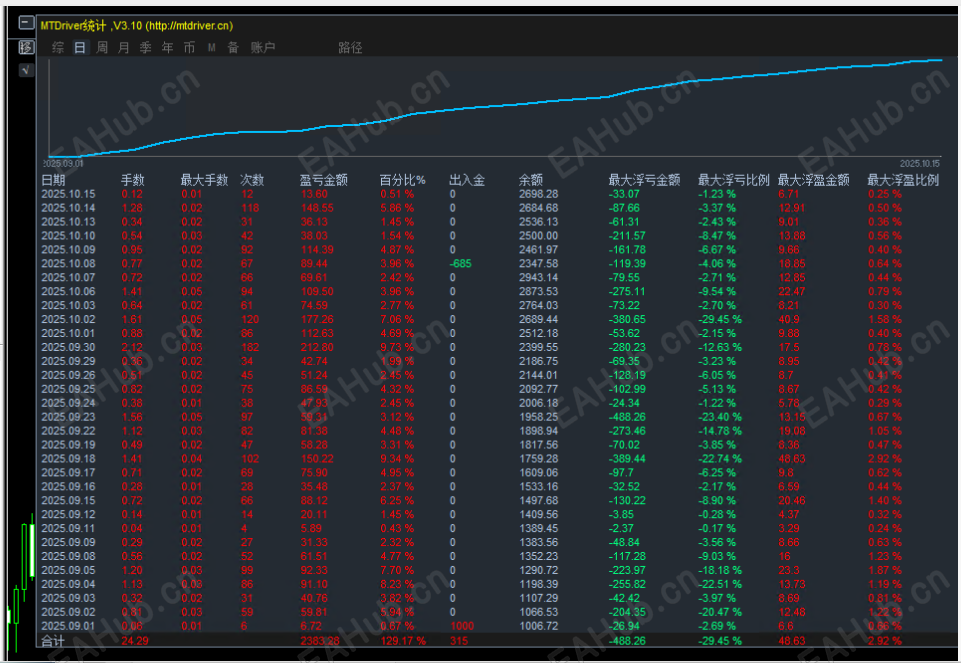Image resolution: width=961 pixels, height=663 pixels.
Task: Click the 盈亏金额 column header
Action: 324,180
